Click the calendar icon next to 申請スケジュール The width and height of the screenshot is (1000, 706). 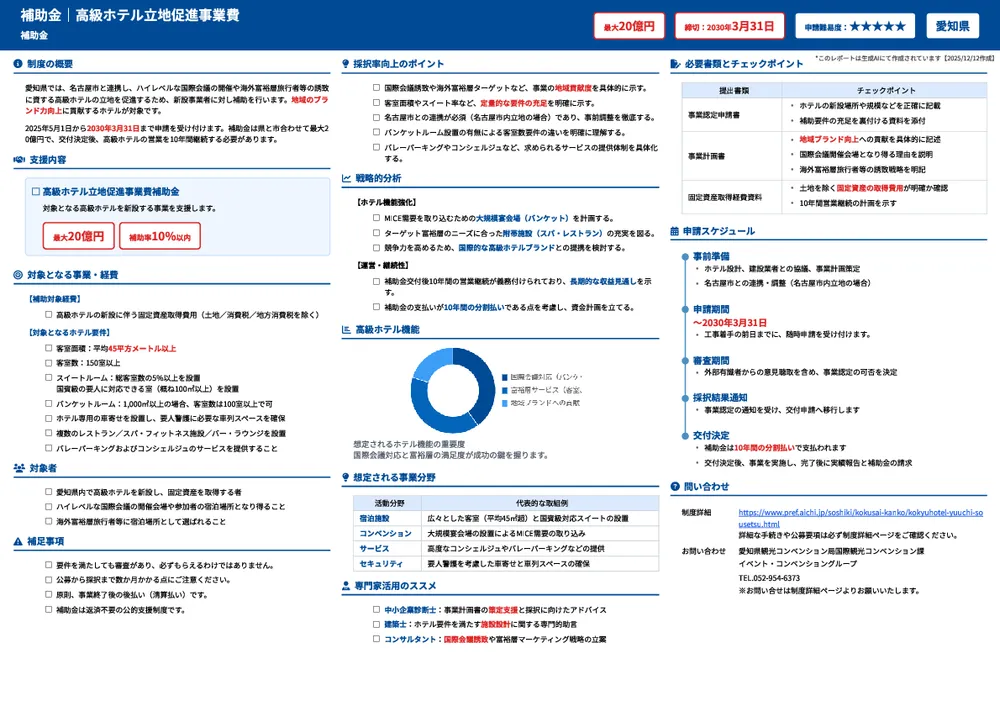click(x=675, y=231)
